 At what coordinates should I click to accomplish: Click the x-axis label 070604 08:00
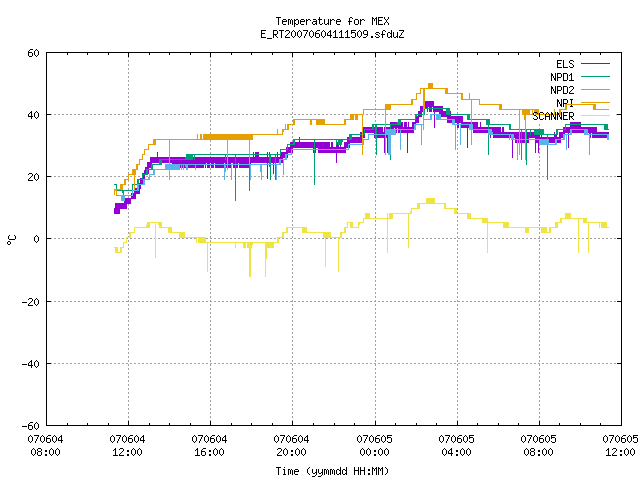click(45, 446)
